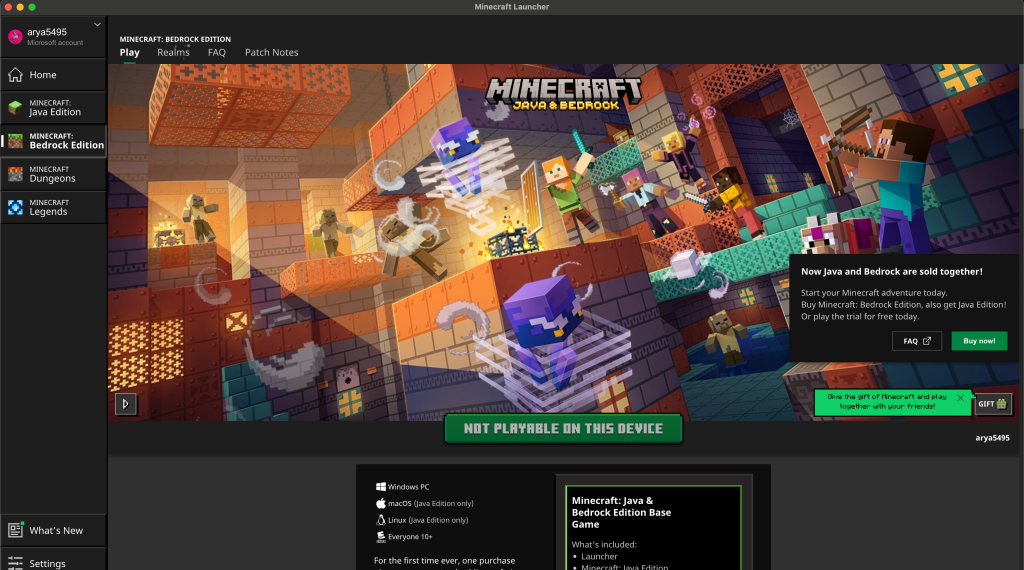Click the 'Give the gift of Minecraft' message
This screenshot has height=570, width=1024.
click(x=886, y=402)
